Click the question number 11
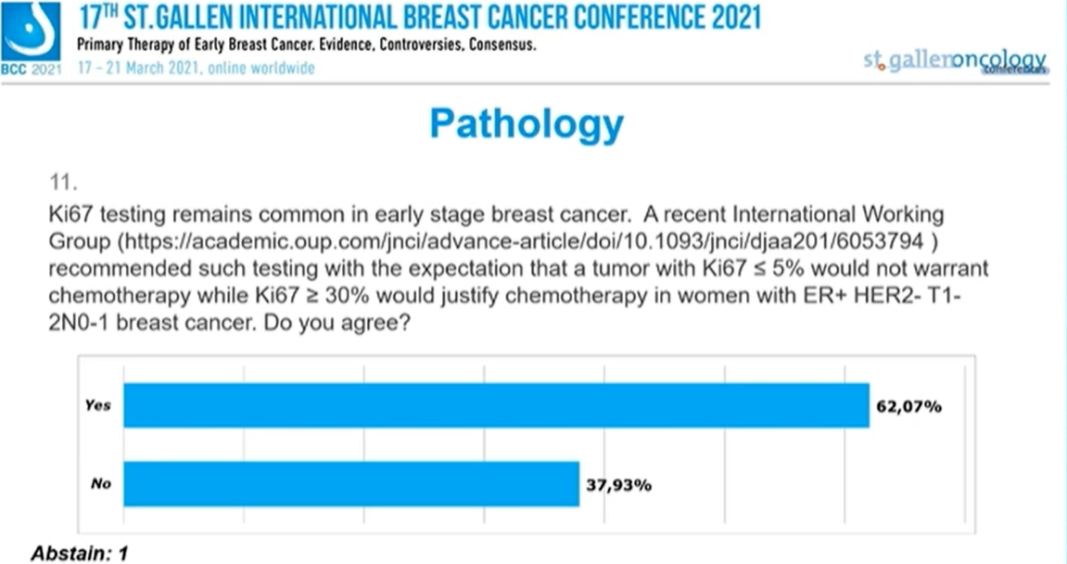The image size is (1067, 564). [59, 183]
